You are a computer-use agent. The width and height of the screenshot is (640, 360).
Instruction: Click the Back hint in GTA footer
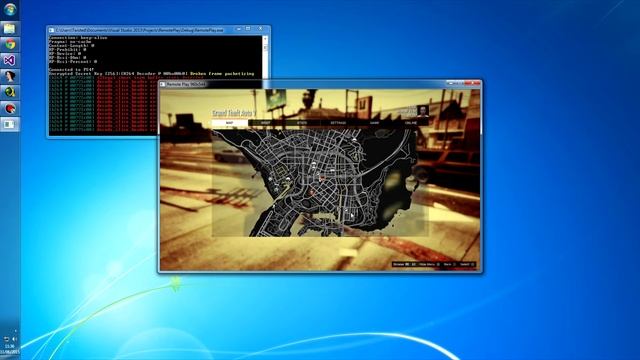(449, 264)
